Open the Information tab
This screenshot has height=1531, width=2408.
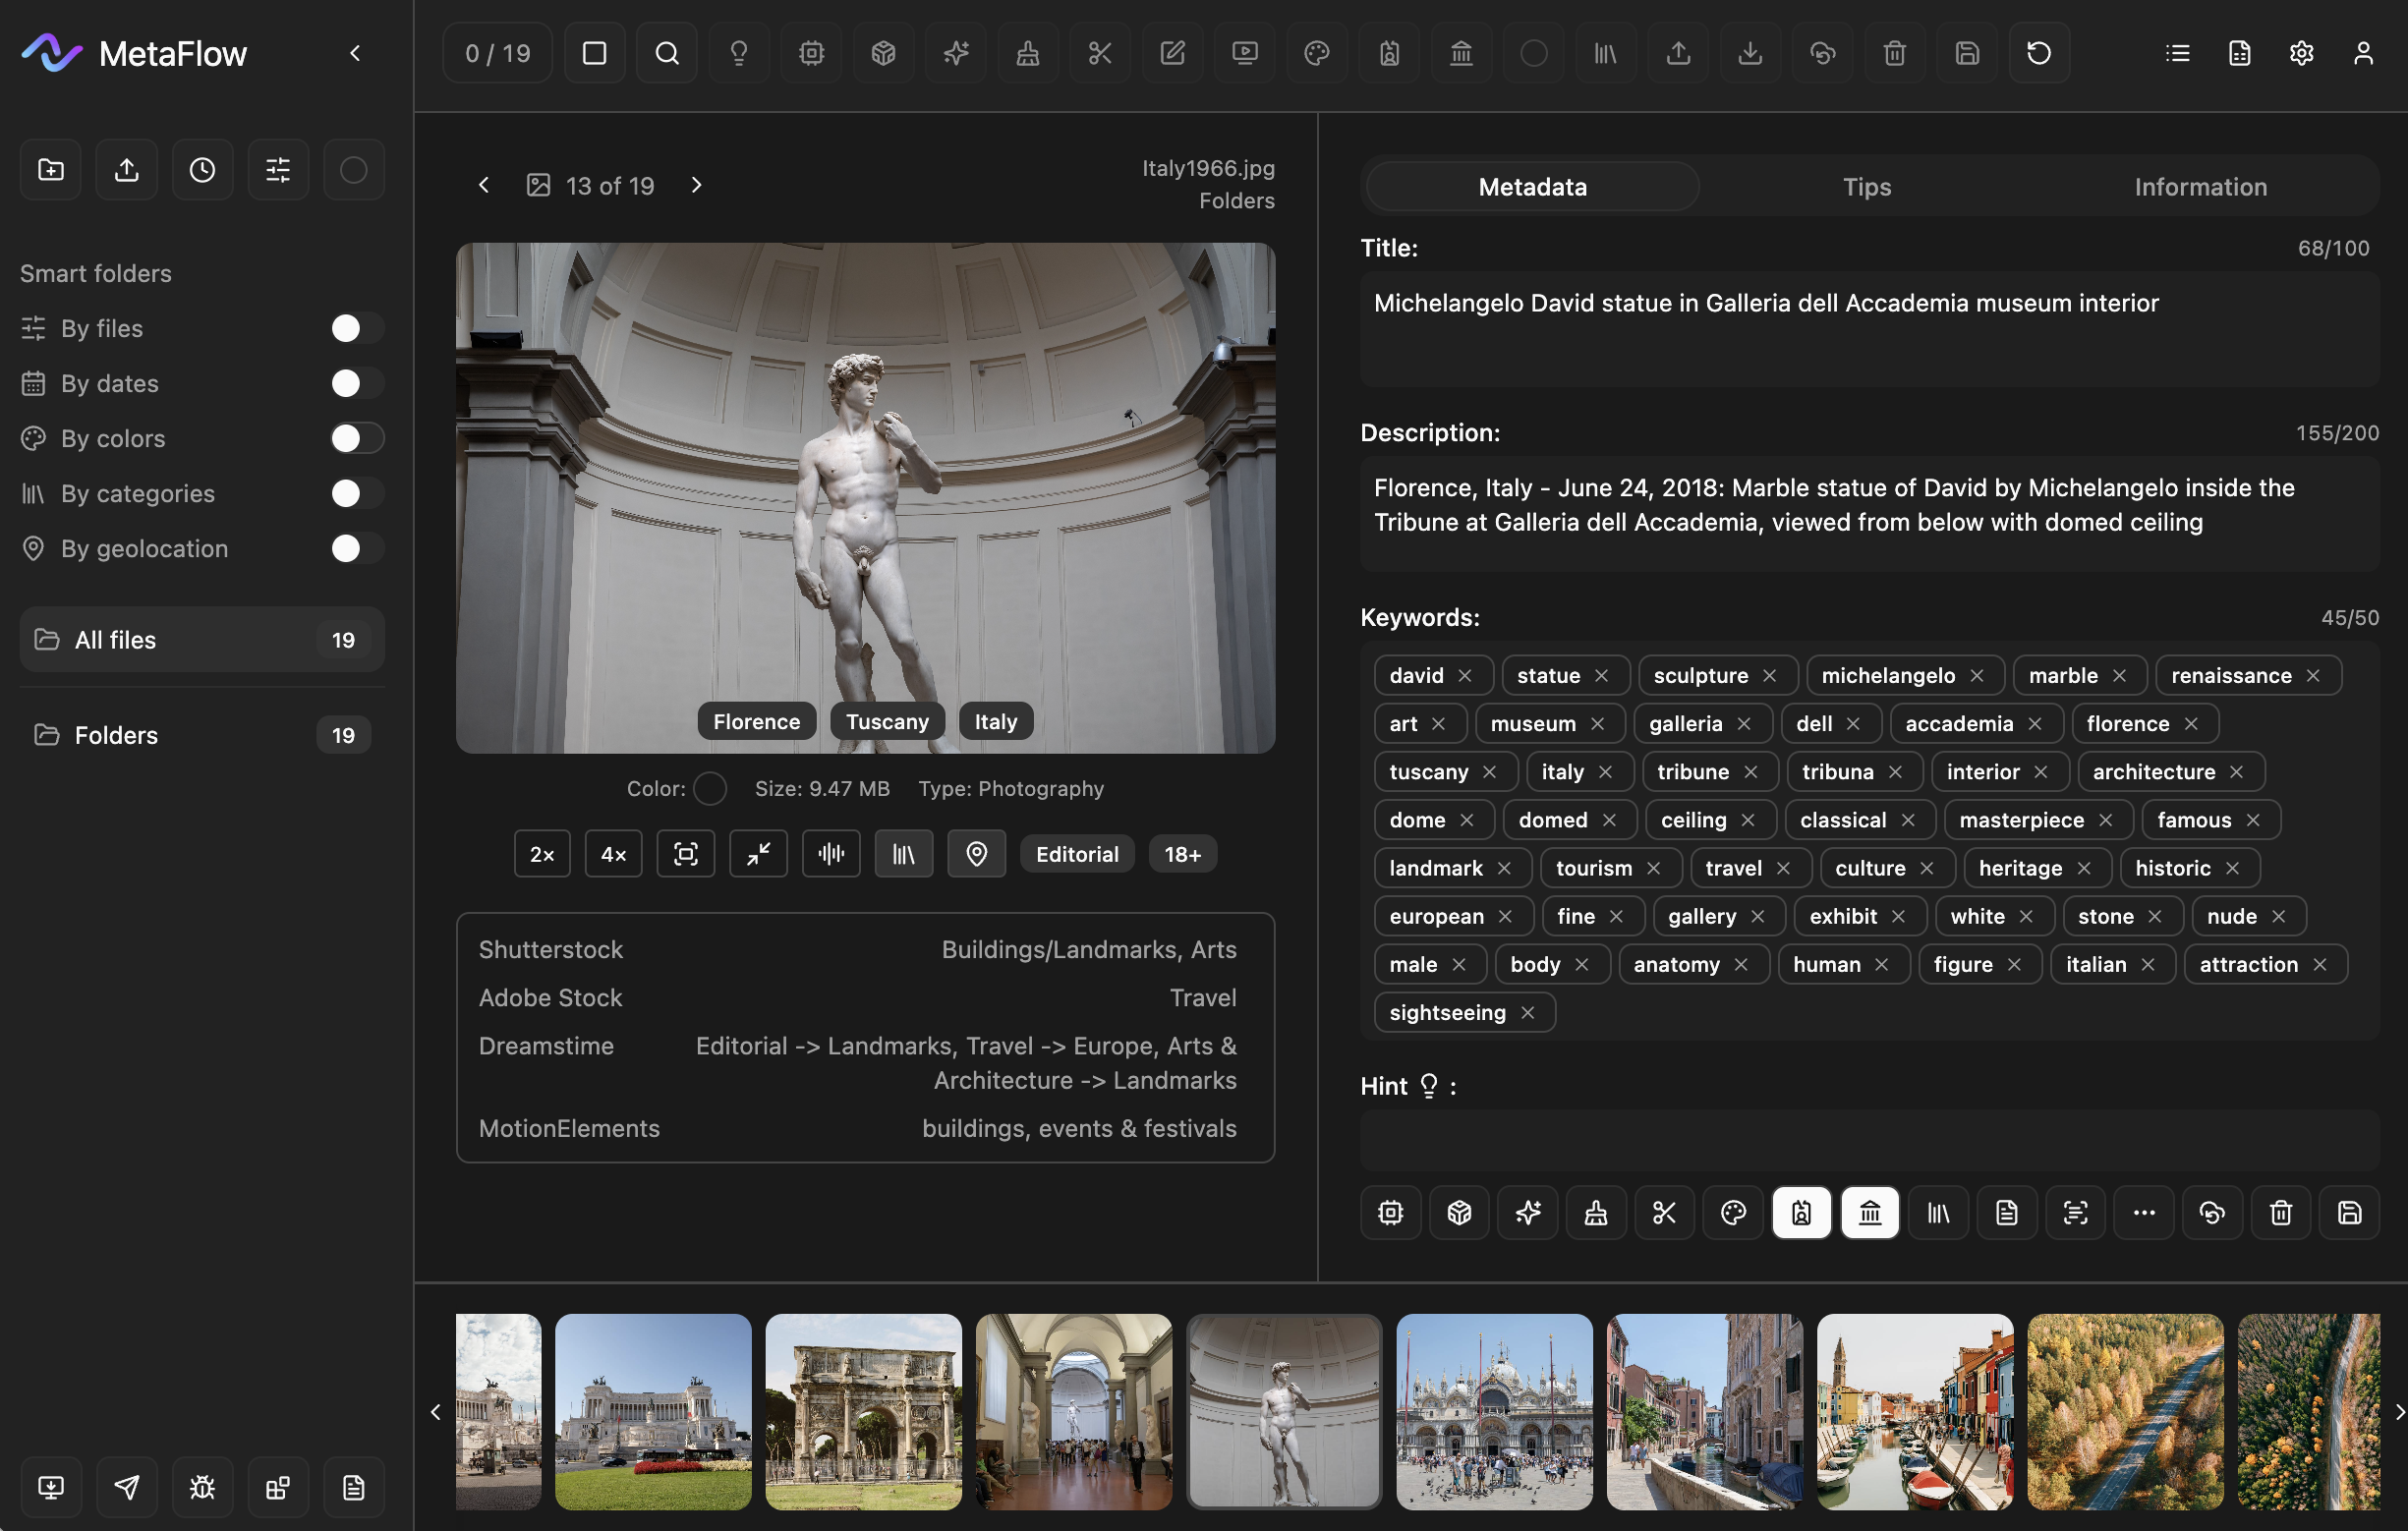2200,187
